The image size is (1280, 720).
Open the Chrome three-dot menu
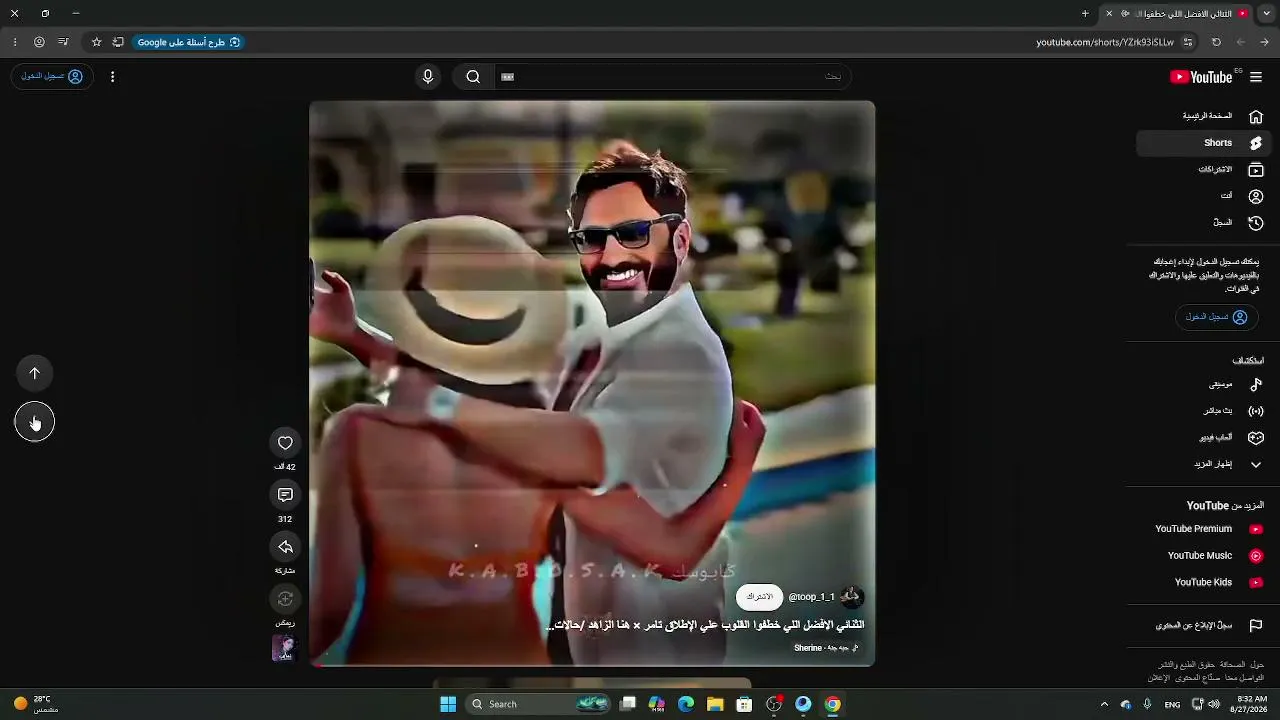[x=14, y=42]
